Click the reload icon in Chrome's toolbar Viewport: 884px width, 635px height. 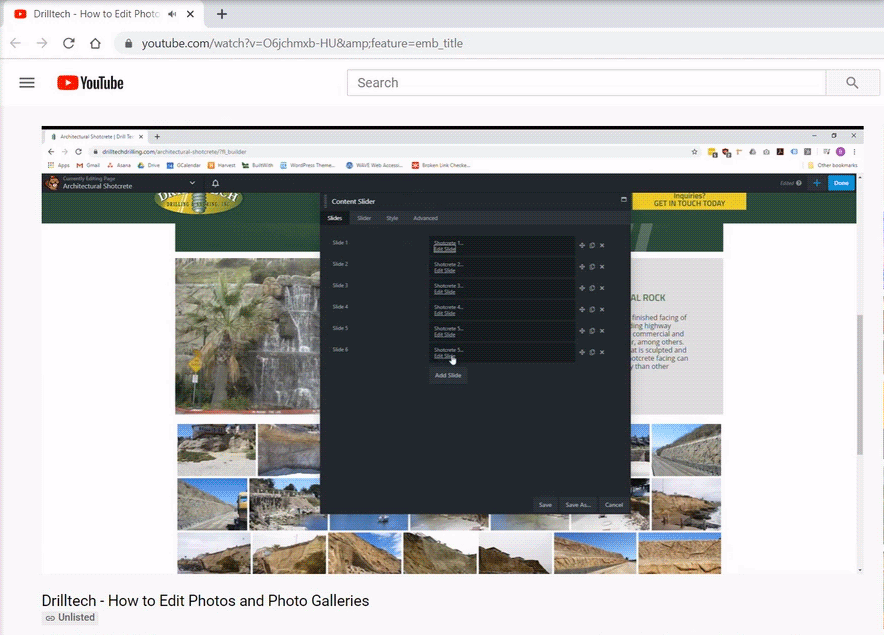coord(68,43)
